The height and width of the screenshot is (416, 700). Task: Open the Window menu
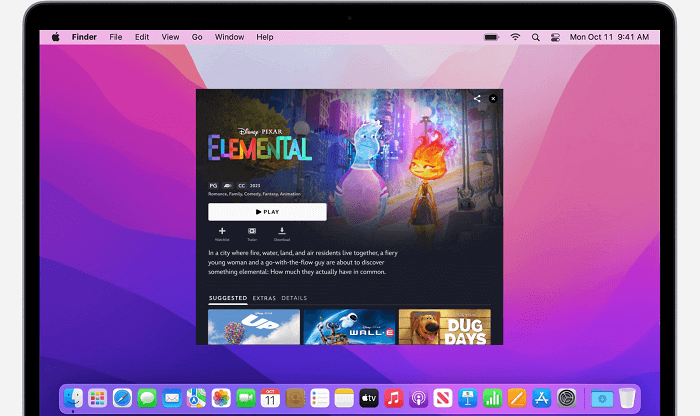click(229, 37)
